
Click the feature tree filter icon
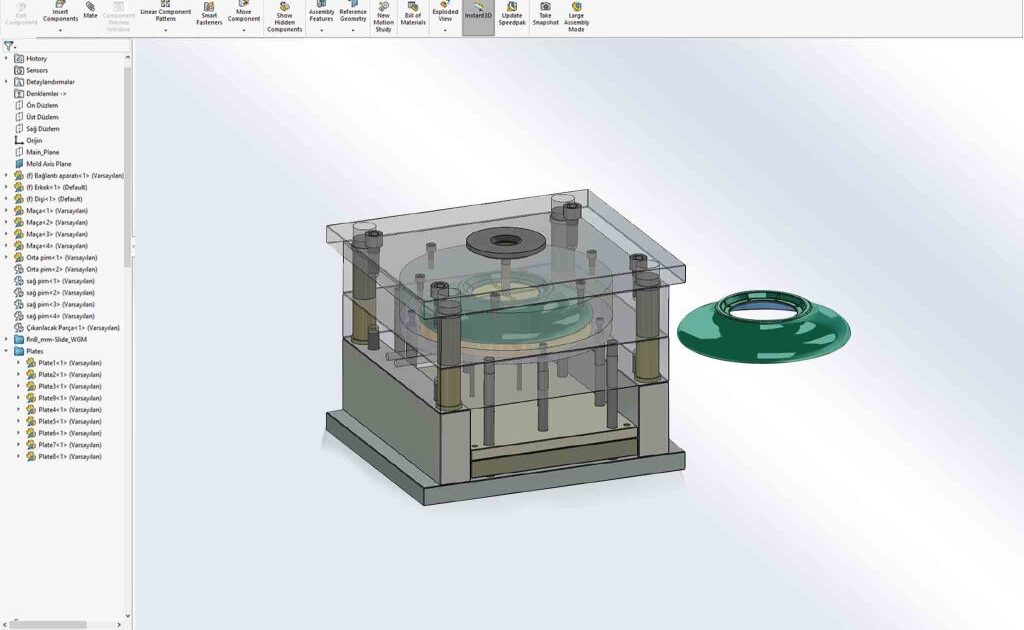pyautogui.click(x=9, y=45)
